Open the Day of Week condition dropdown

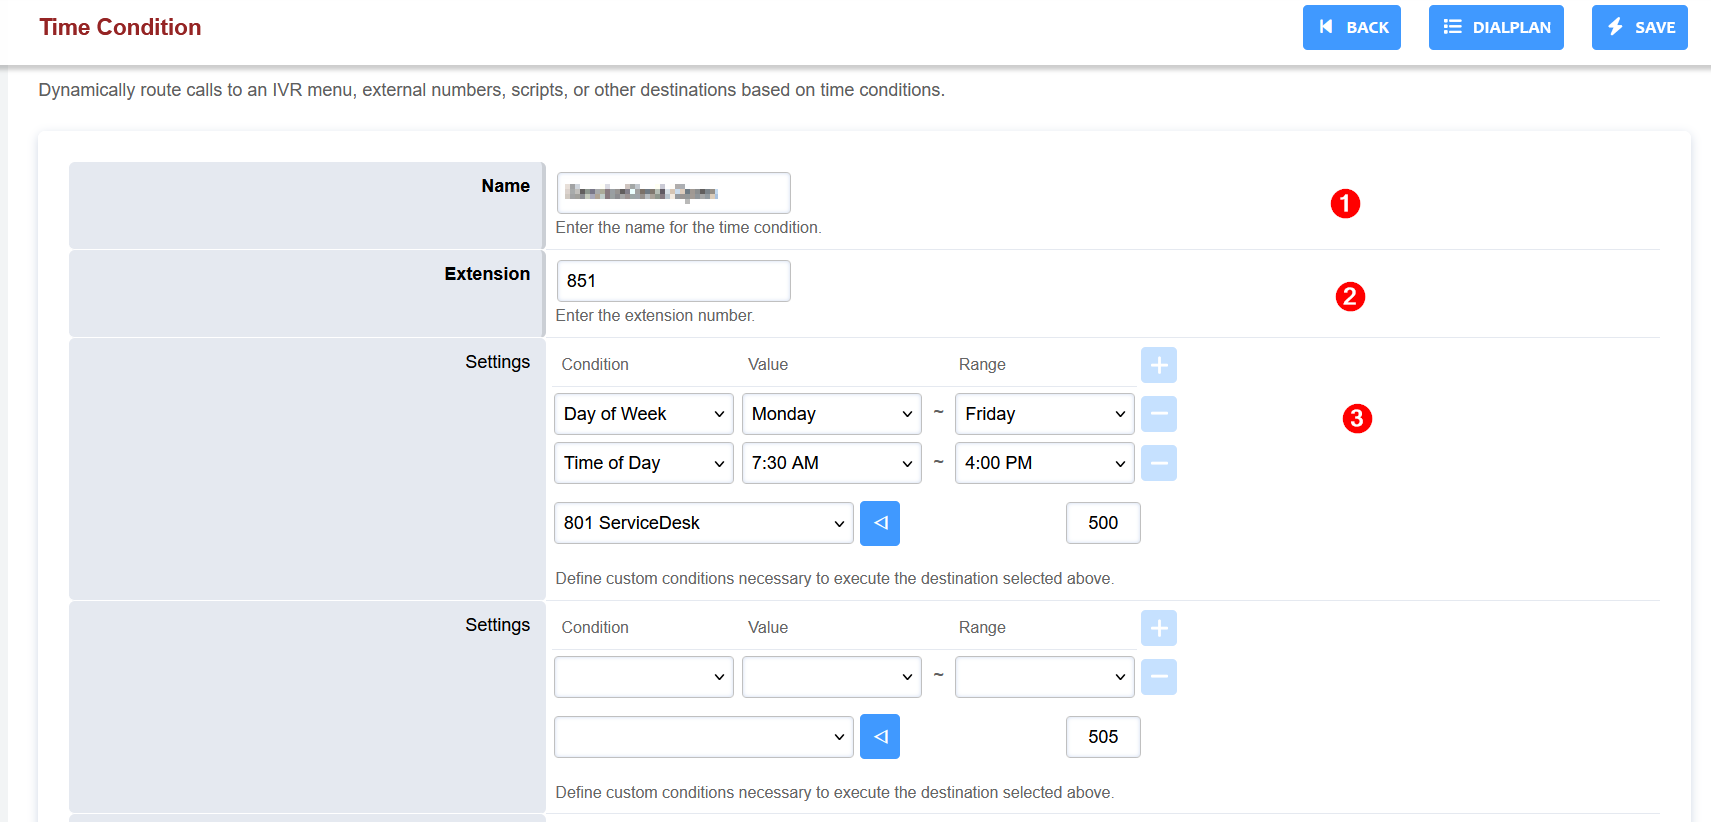click(x=643, y=414)
